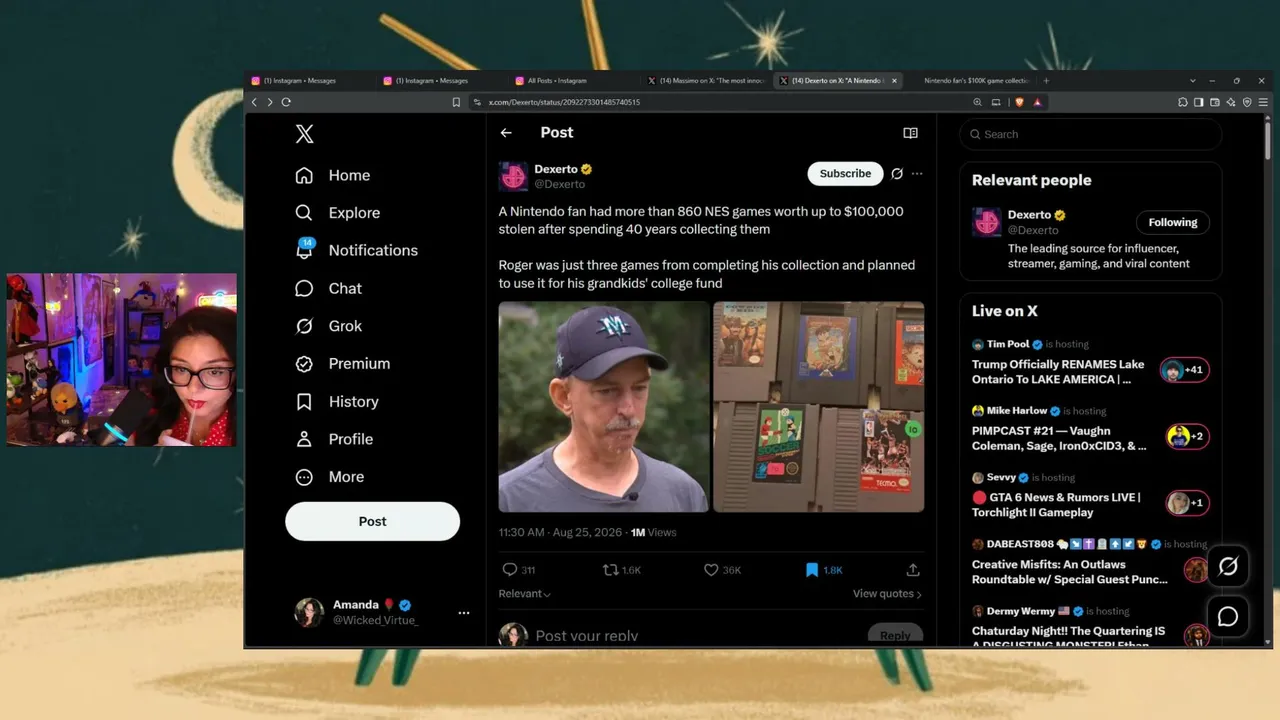Open Premium in the sidebar
This screenshot has width=1280, height=720.
pyautogui.click(x=343, y=364)
